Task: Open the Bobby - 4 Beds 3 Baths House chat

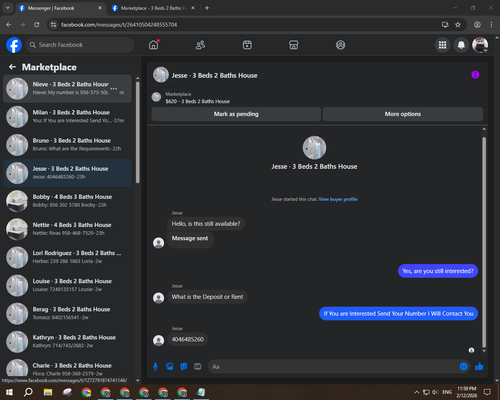Action: 67,201
